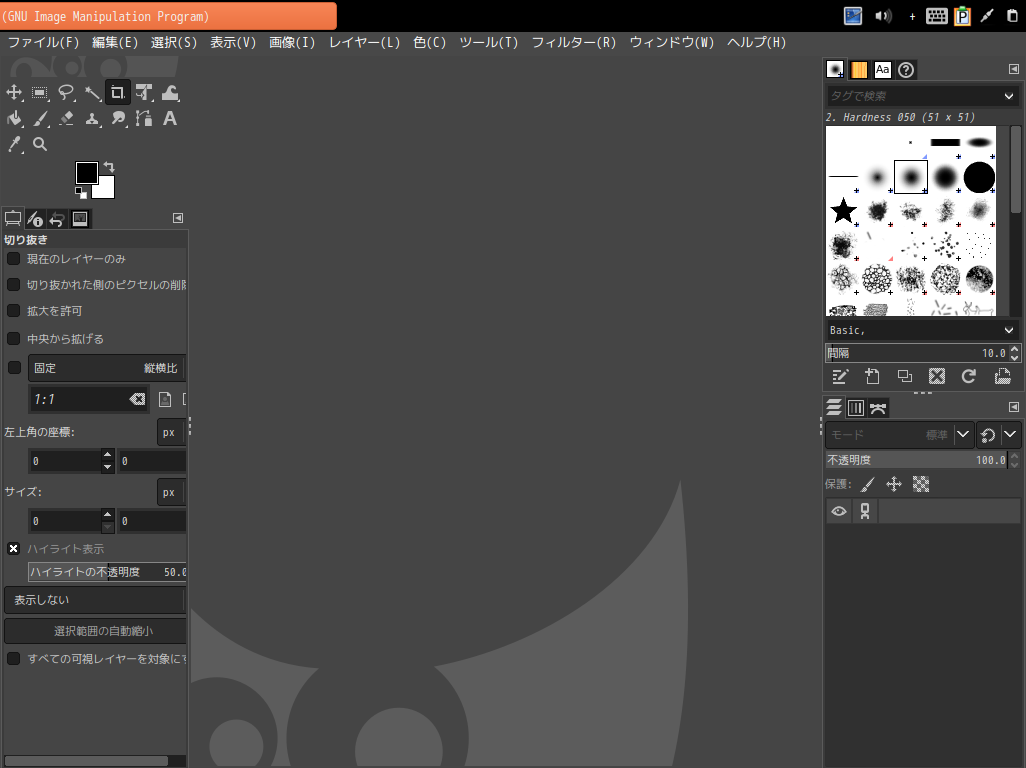Open the タグで検索 brush filter dropdown
The height and width of the screenshot is (768, 1026).
tap(1008, 96)
